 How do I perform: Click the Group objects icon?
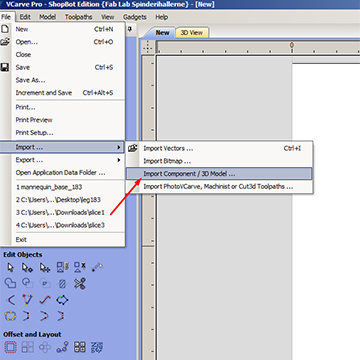tap(63, 267)
